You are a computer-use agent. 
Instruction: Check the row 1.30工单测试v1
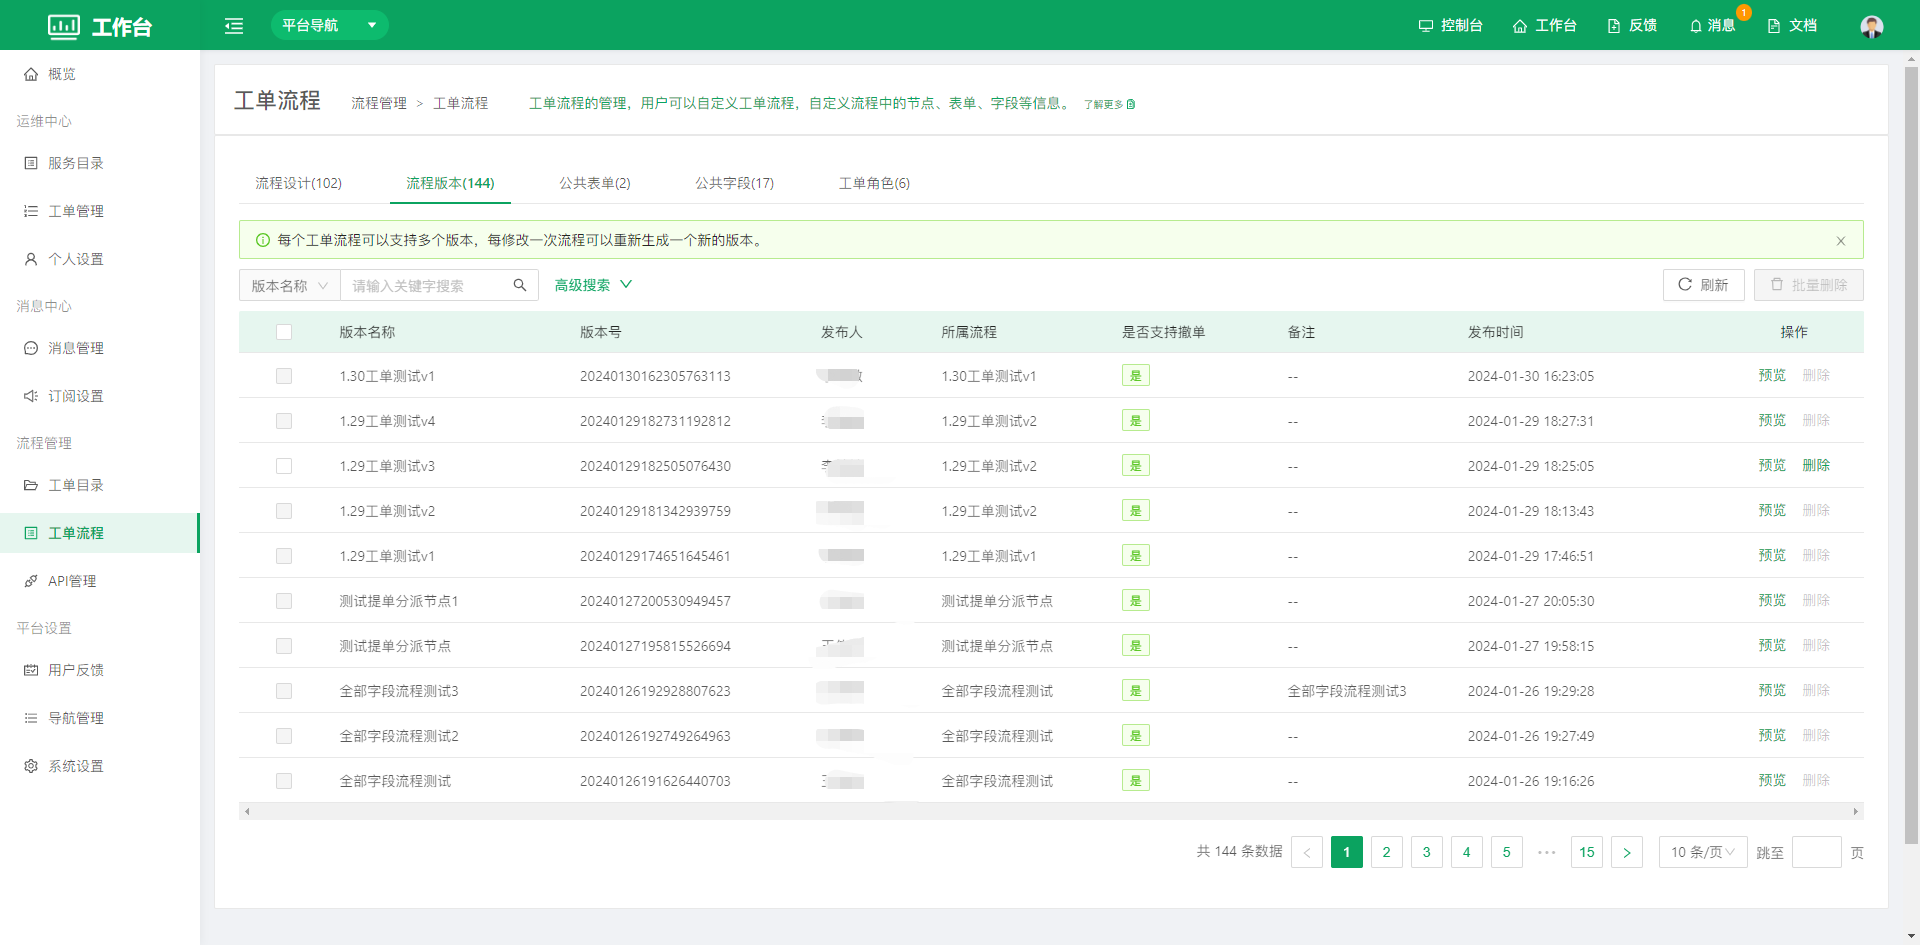284,376
